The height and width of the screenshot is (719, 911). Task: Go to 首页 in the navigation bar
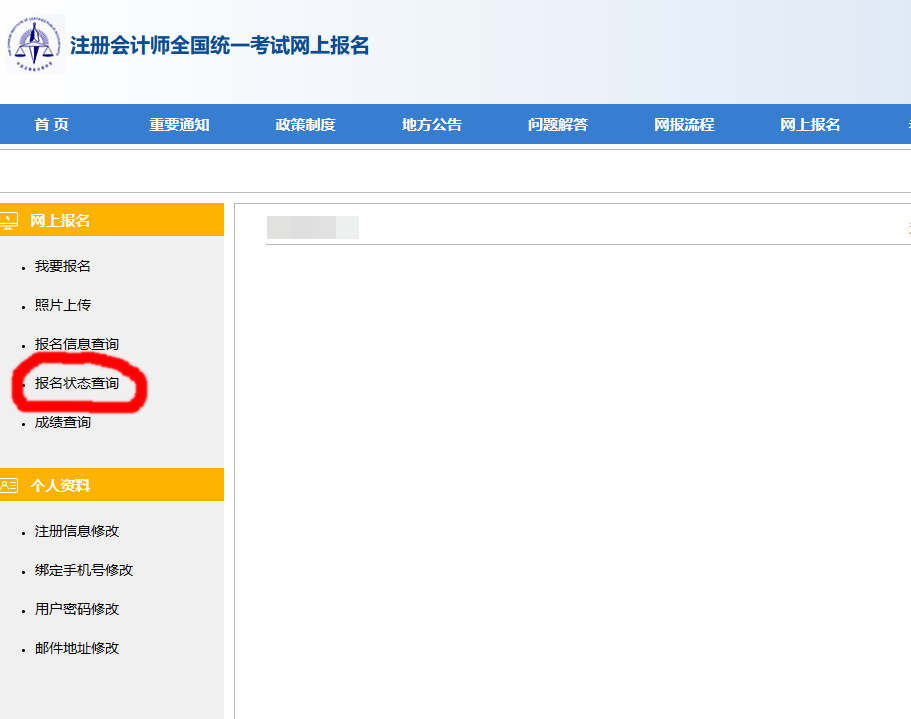click(x=52, y=125)
